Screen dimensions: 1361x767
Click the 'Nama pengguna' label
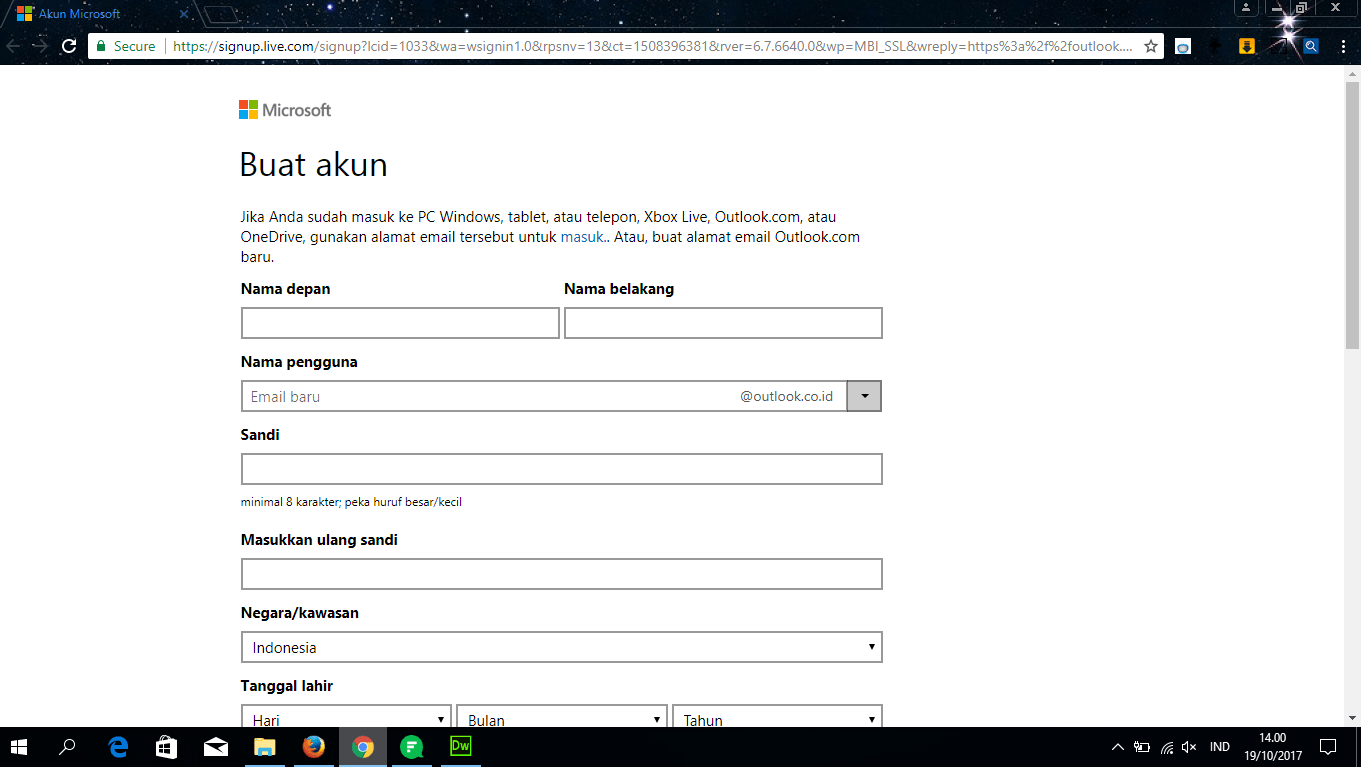[299, 362]
